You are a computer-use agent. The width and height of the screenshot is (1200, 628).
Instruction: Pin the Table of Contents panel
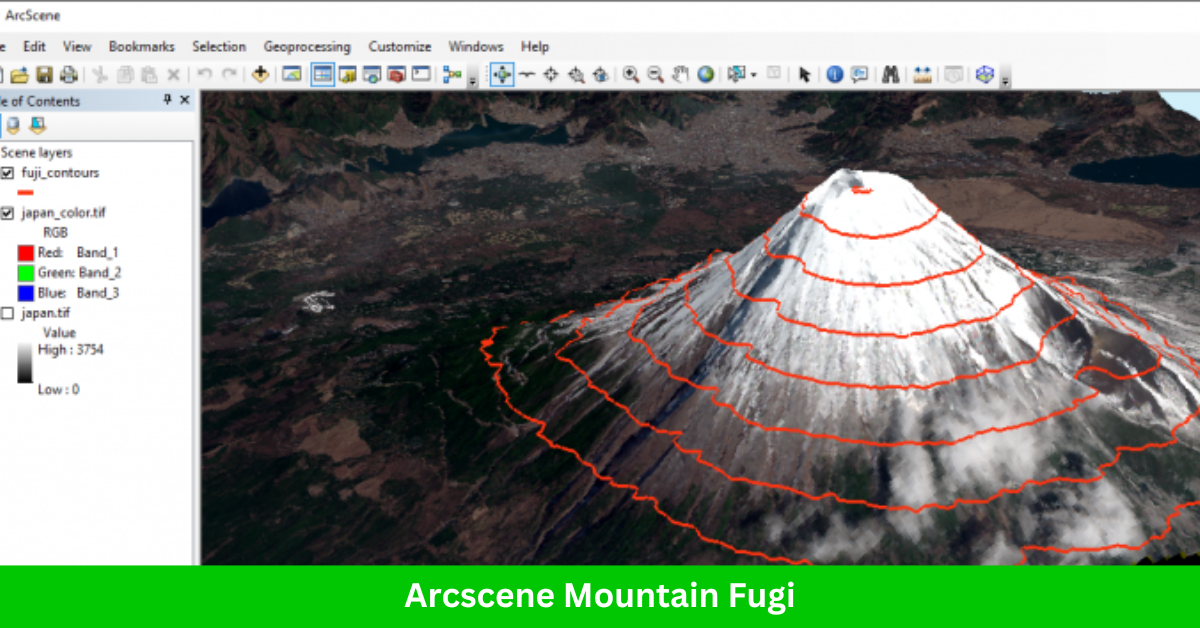coord(170,100)
